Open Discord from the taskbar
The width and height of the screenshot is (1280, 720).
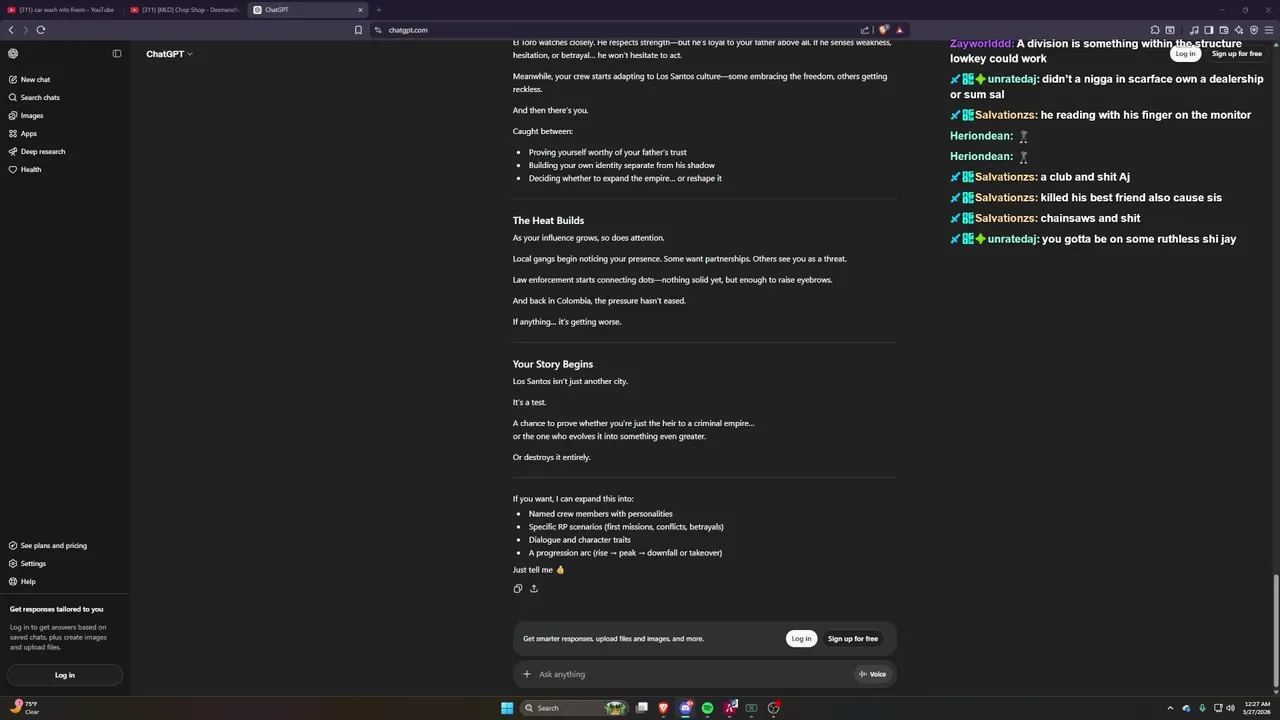(685, 708)
